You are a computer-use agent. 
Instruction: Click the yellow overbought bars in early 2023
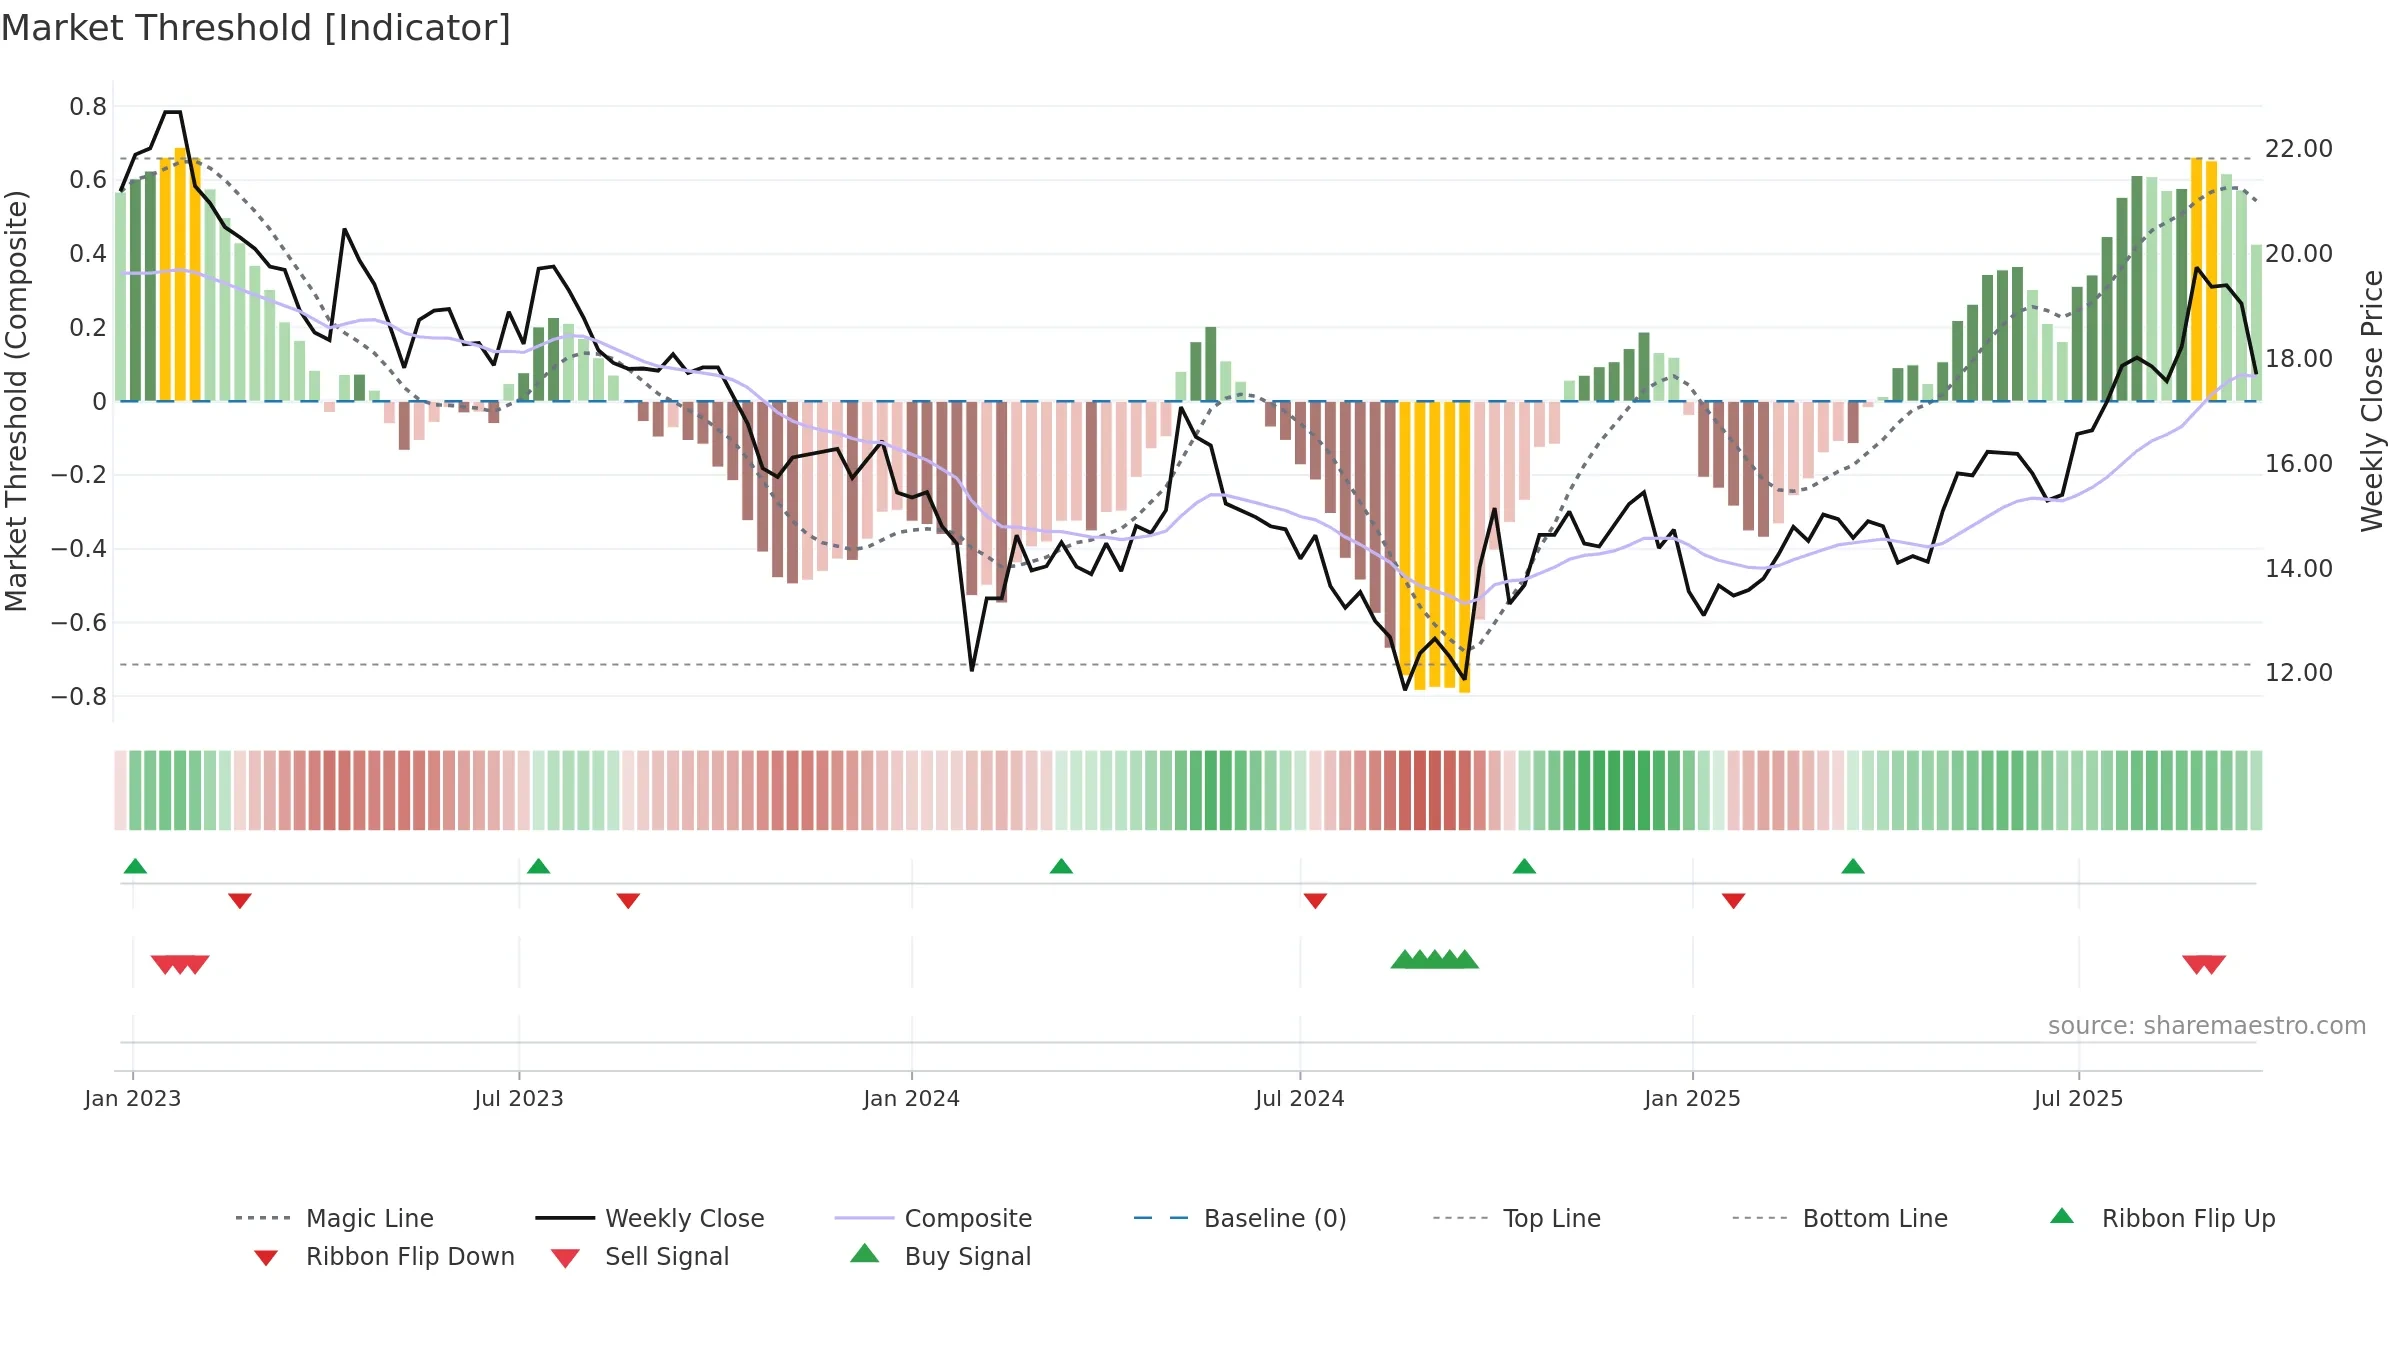[x=180, y=275]
